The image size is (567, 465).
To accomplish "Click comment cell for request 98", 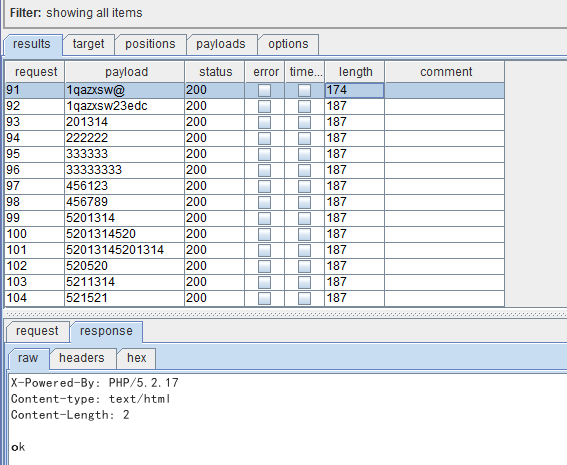I will (x=445, y=202).
